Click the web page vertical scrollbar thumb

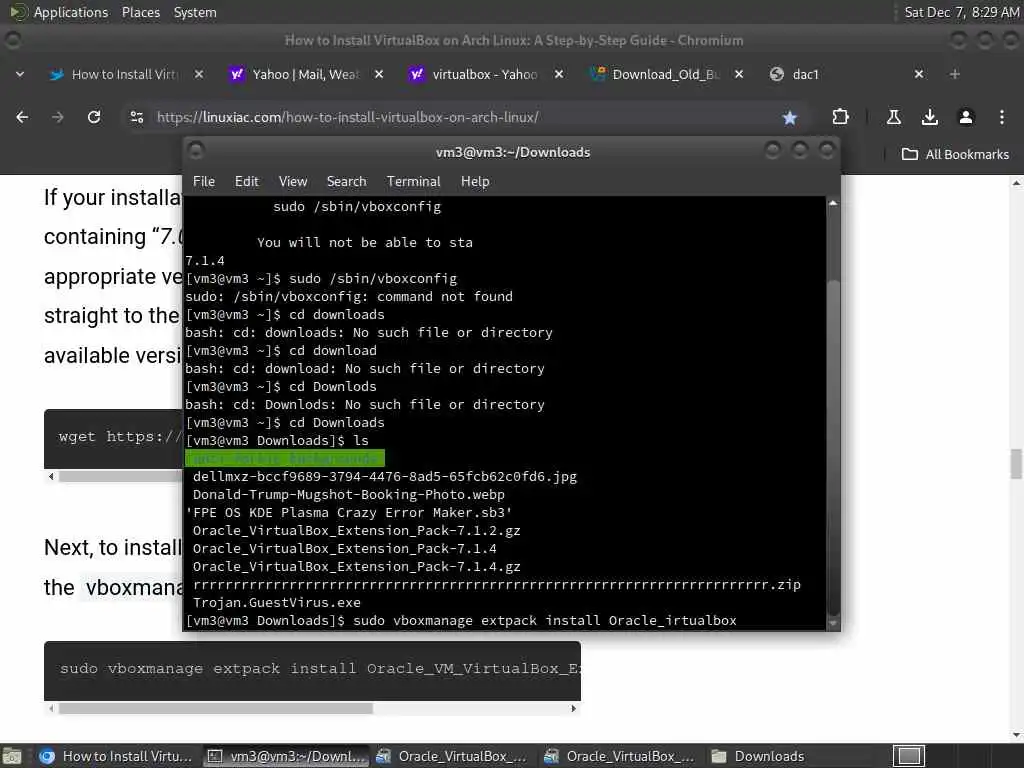[1016, 464]
